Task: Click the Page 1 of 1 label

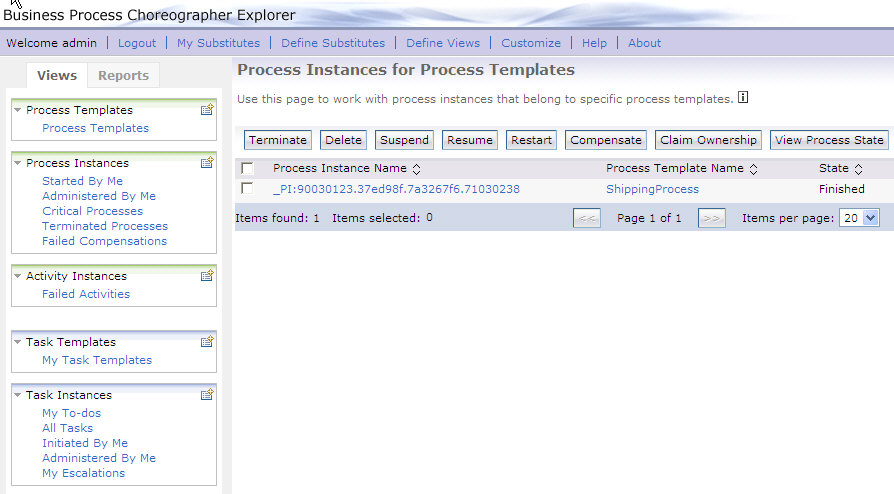Action: [649, 218]
